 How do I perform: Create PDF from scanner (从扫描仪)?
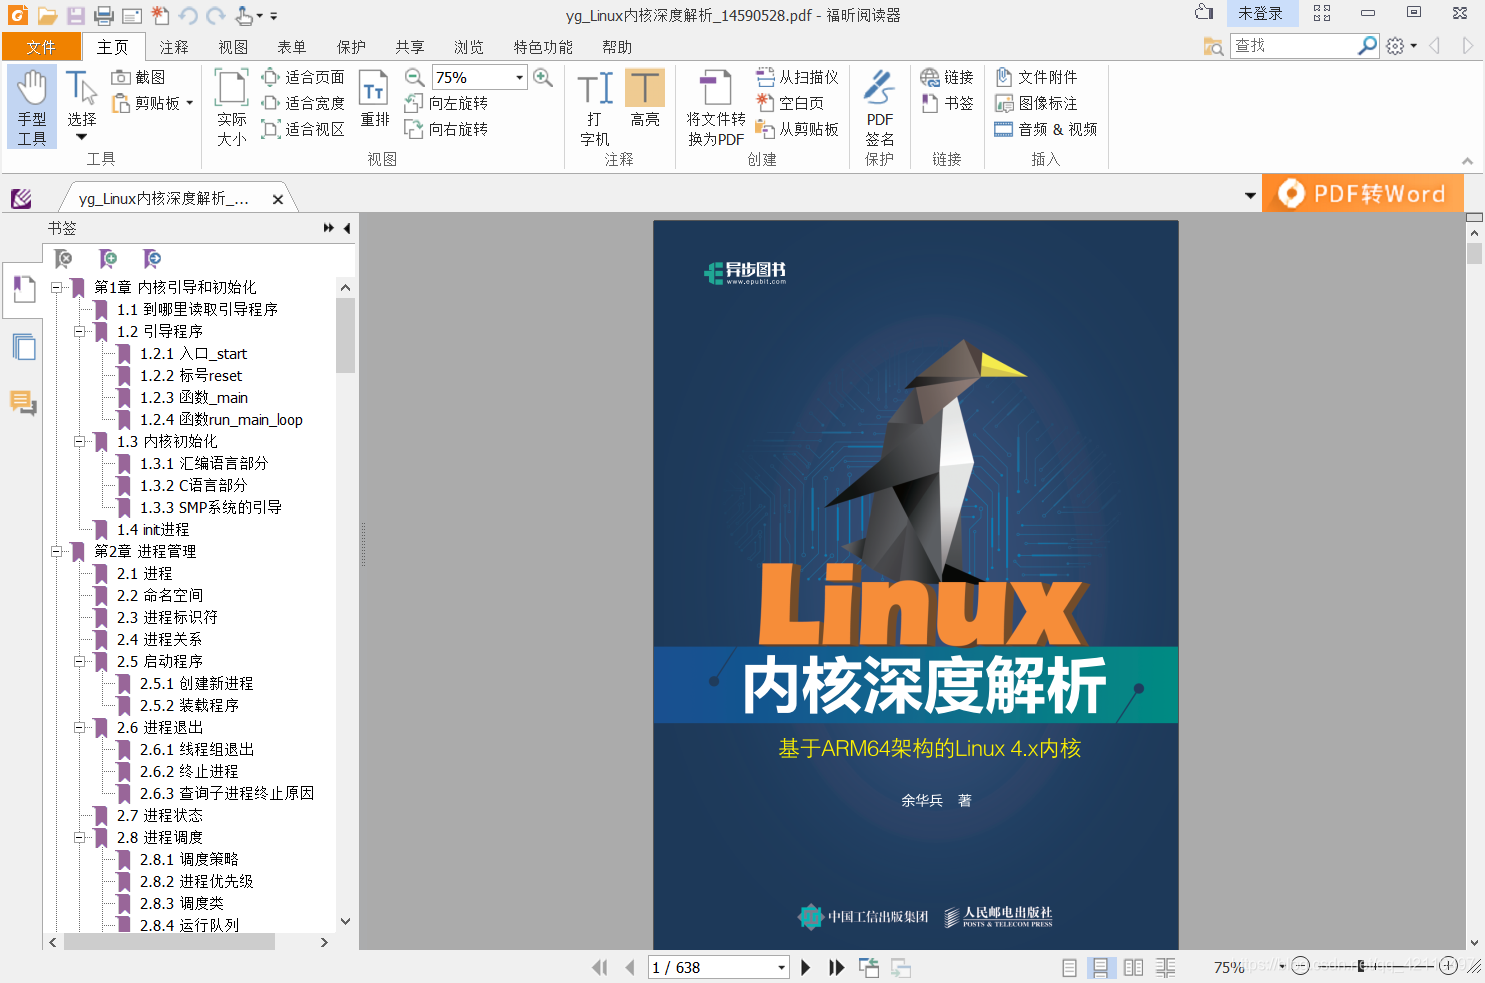797,77
